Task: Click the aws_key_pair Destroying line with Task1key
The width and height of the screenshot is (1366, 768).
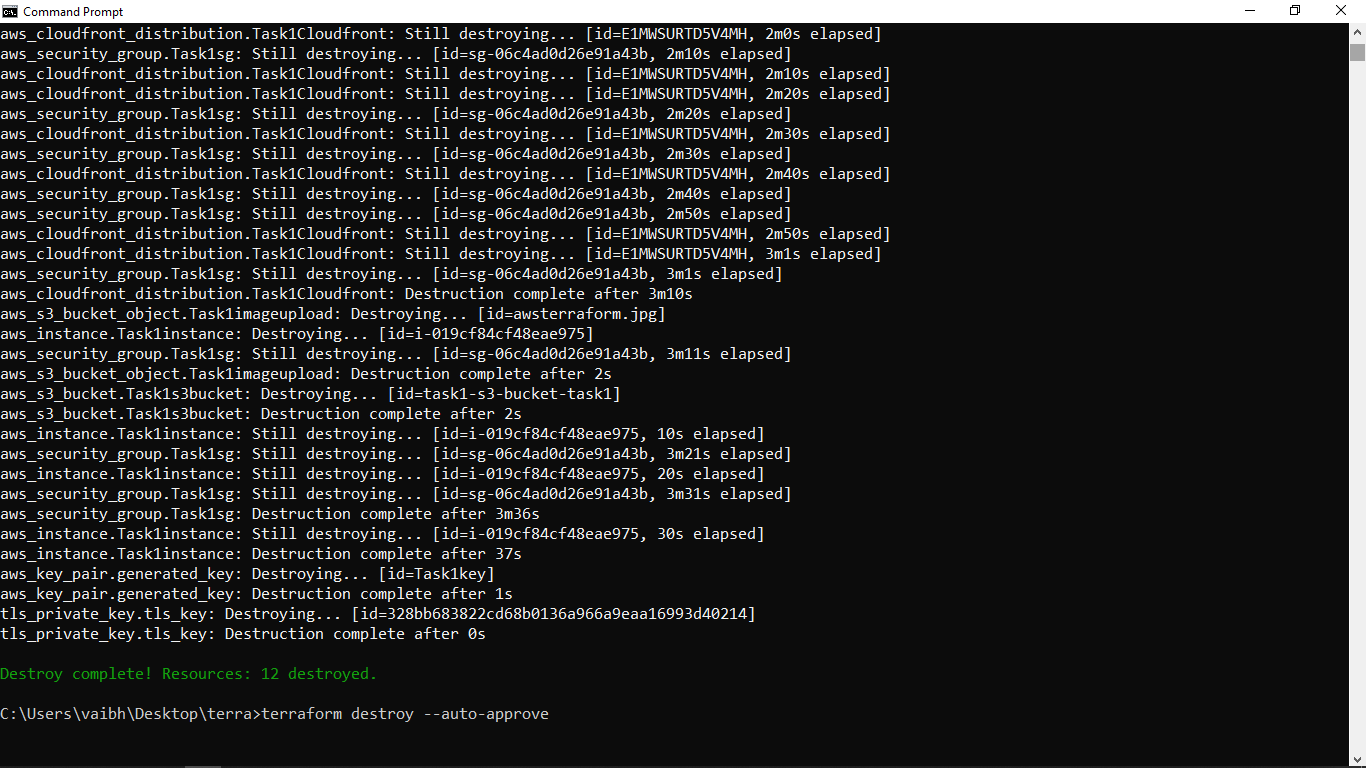Action: (246, 573)
